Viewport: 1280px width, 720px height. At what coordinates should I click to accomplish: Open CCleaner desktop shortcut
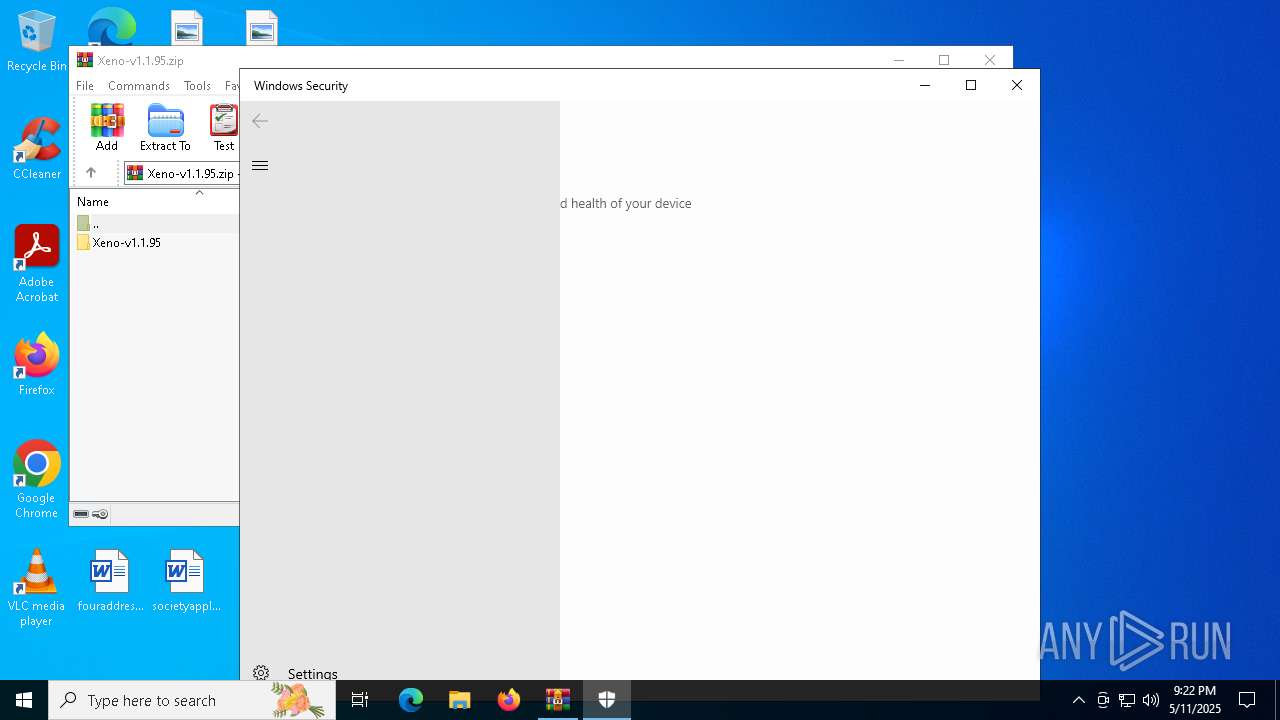pyautogui.click(x=37, y=149)
